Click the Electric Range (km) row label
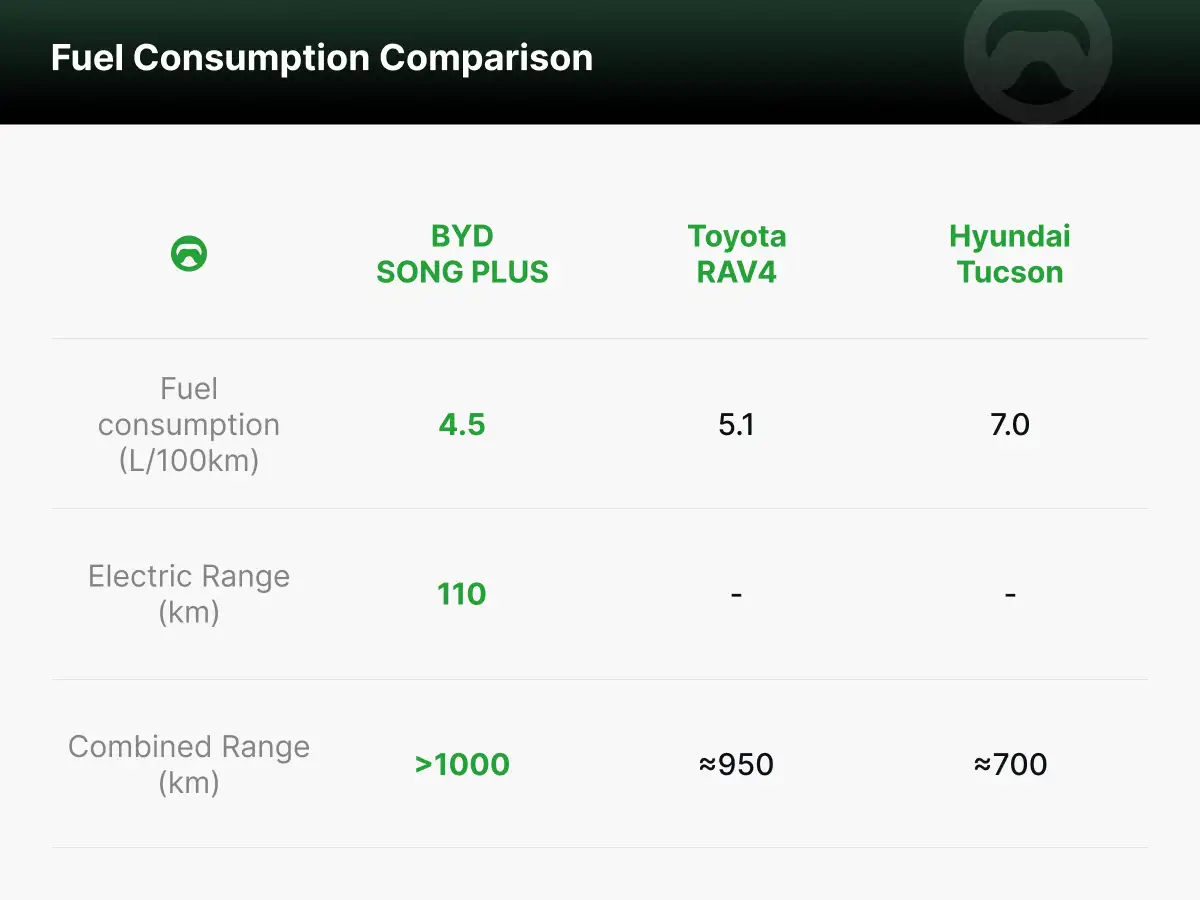 (x=189, y=594)
